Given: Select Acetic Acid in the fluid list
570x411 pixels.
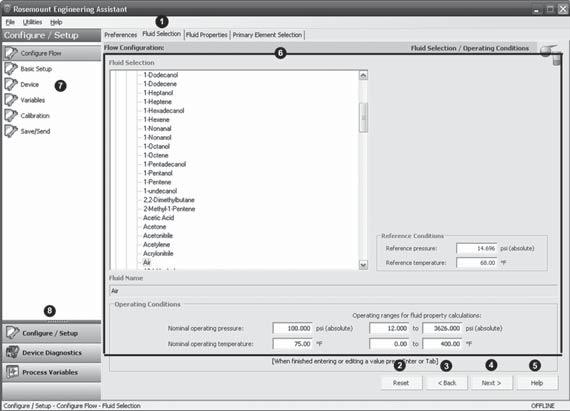Looking at the screenshot, I should [x=158, y=218].
